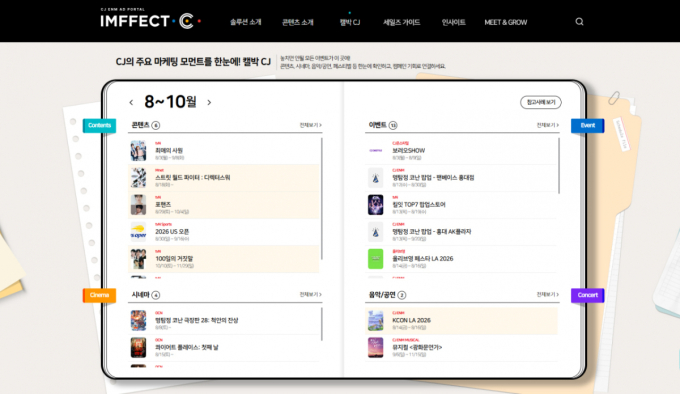Screen dimensions: 680x394
Task: Open the 100일의 거짓말 poster thumbnail
Action: [138, 259]
